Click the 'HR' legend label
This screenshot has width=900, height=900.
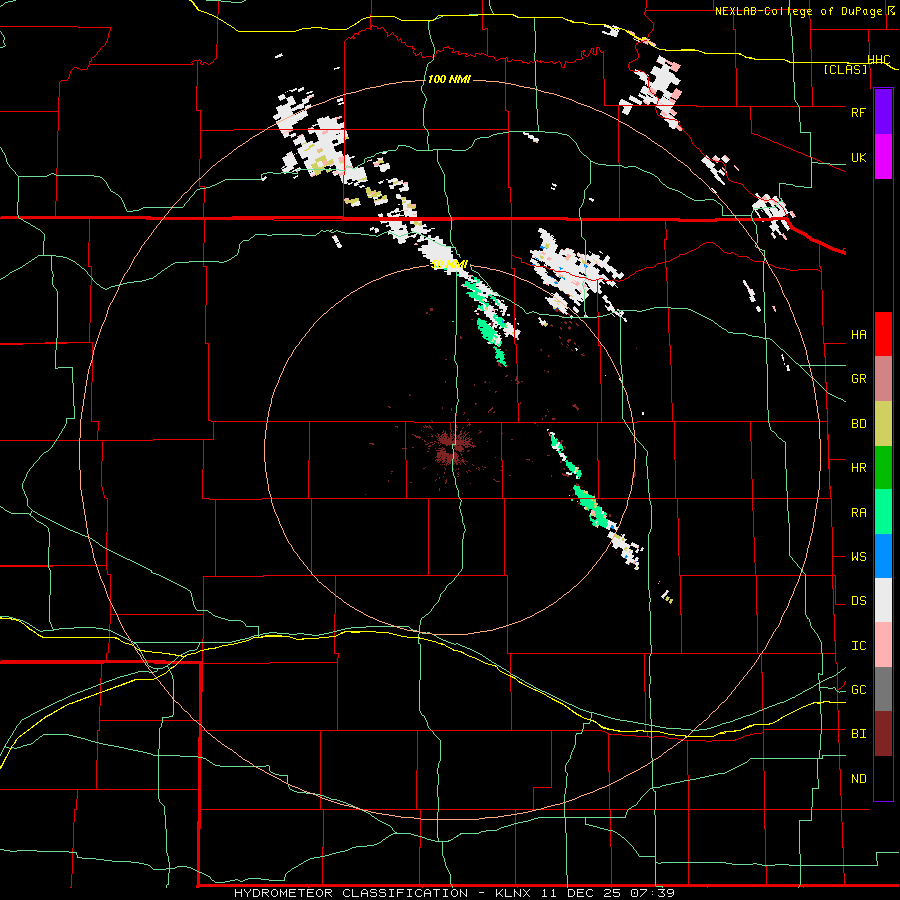pyautogui.click(x=858, y=468)
